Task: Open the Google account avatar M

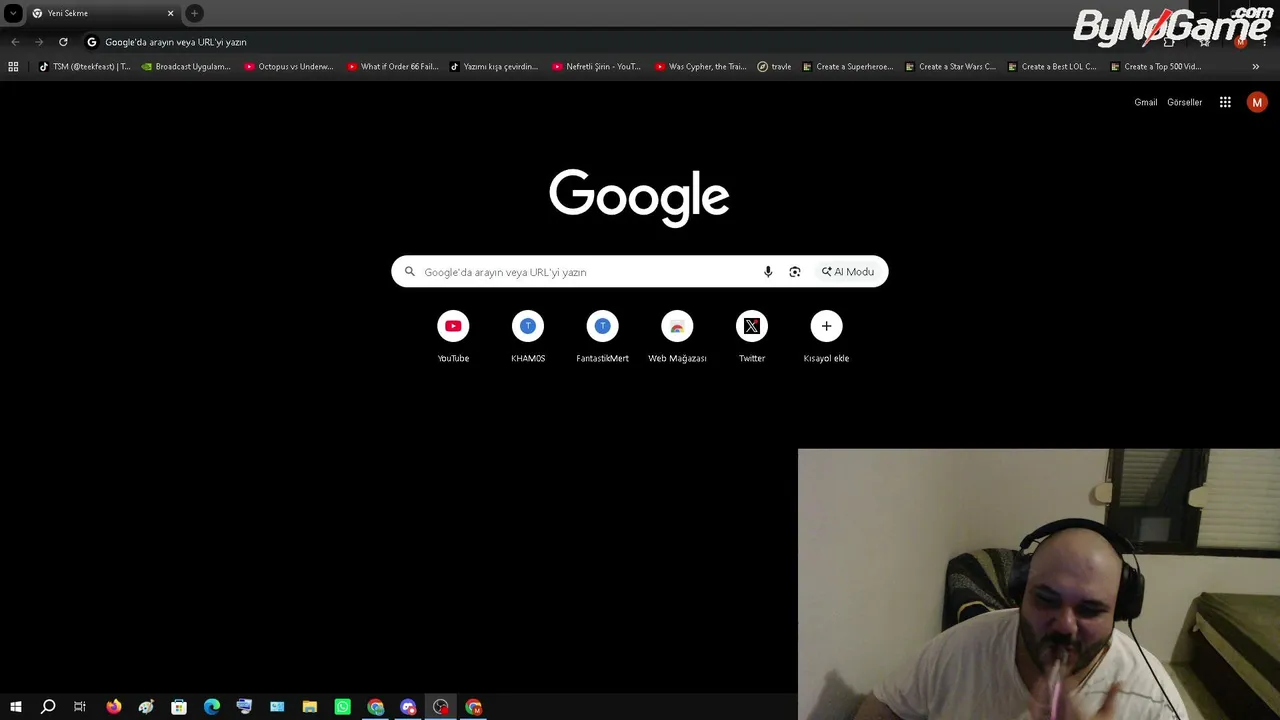Action: 1257,102
